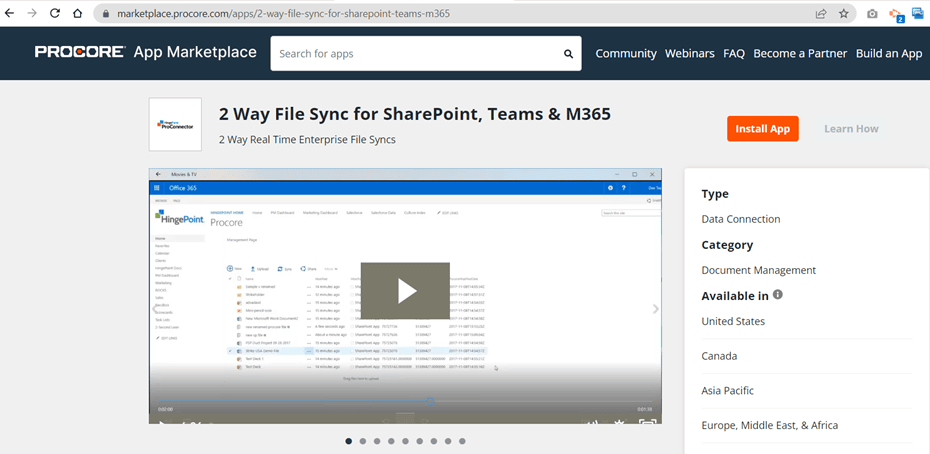
Task: Open the Community menu item
Action: 626,54
